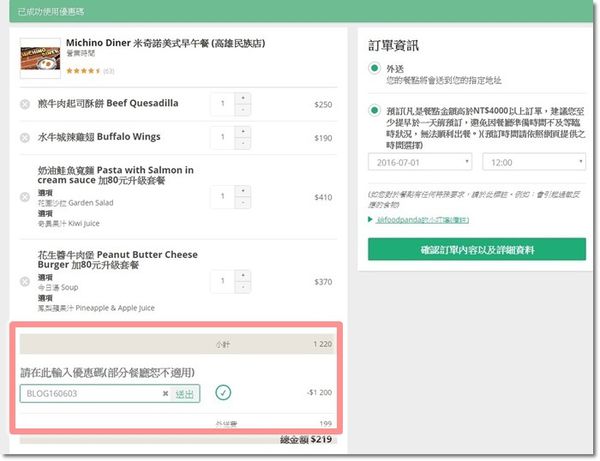
Task: Click the green coupon validation checkmark
Action: (223, 393)
